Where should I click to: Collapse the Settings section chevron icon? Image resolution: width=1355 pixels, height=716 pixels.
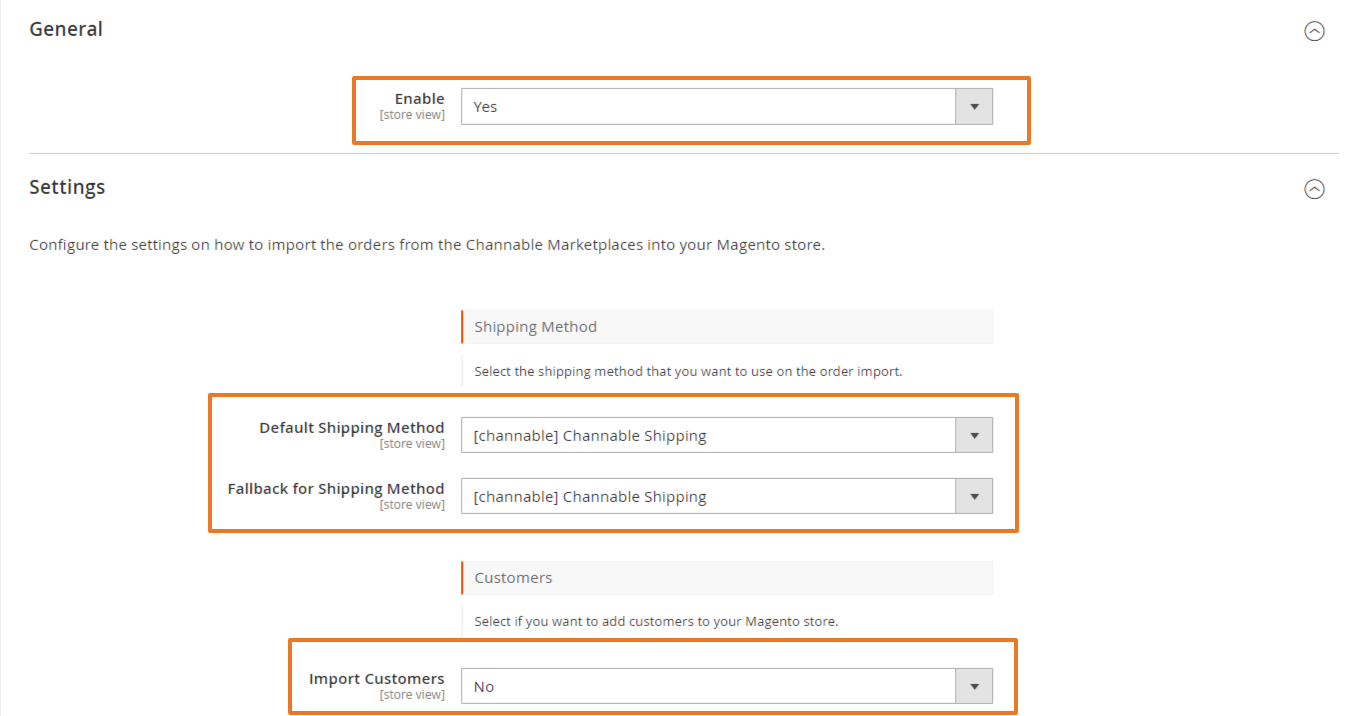pyautogui.click(x=1315, y=189)
